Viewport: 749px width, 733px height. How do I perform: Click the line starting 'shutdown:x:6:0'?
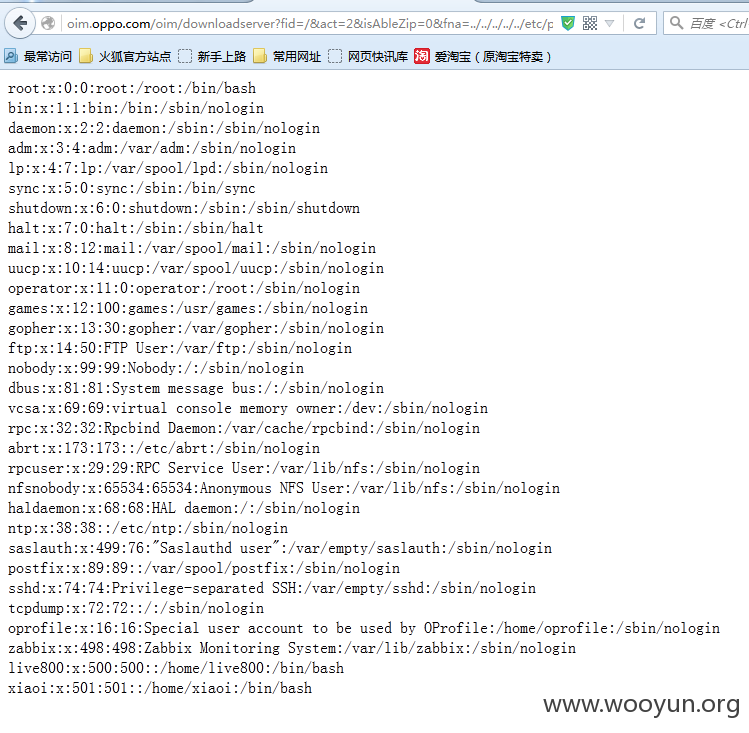click(x=184, y=208)
